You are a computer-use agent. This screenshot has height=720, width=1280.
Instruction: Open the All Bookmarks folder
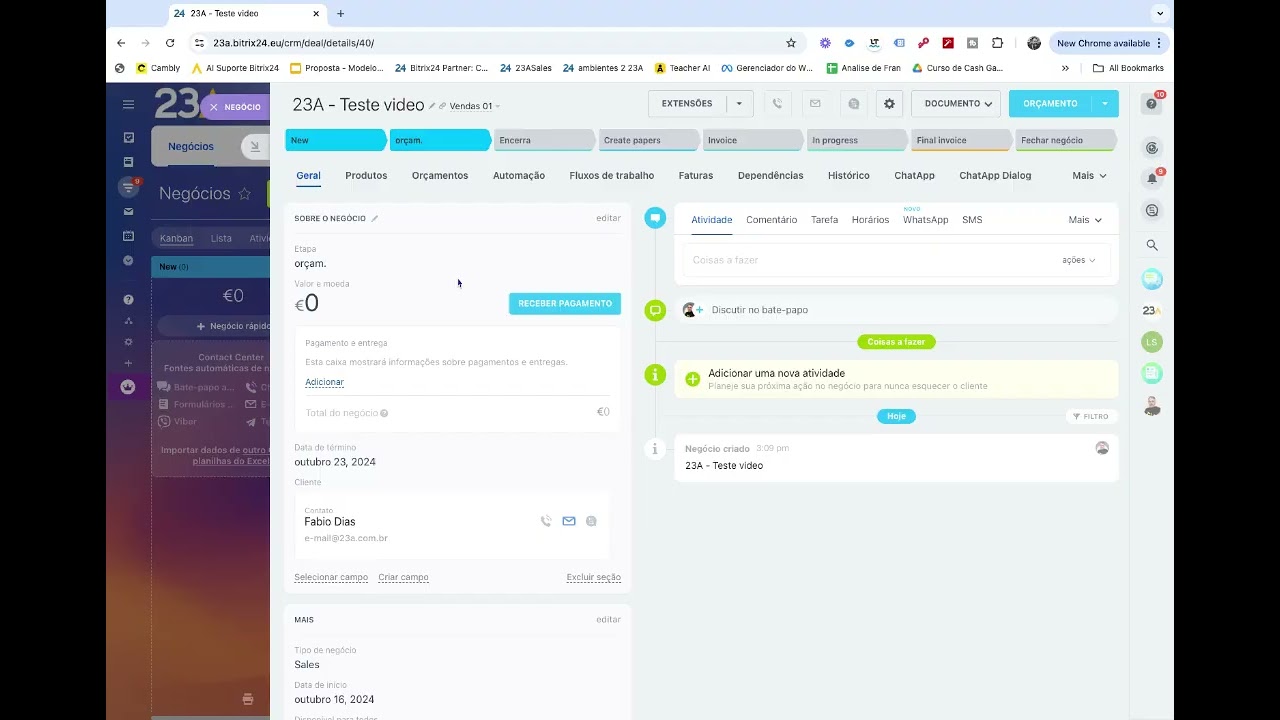pos(1129,68)
